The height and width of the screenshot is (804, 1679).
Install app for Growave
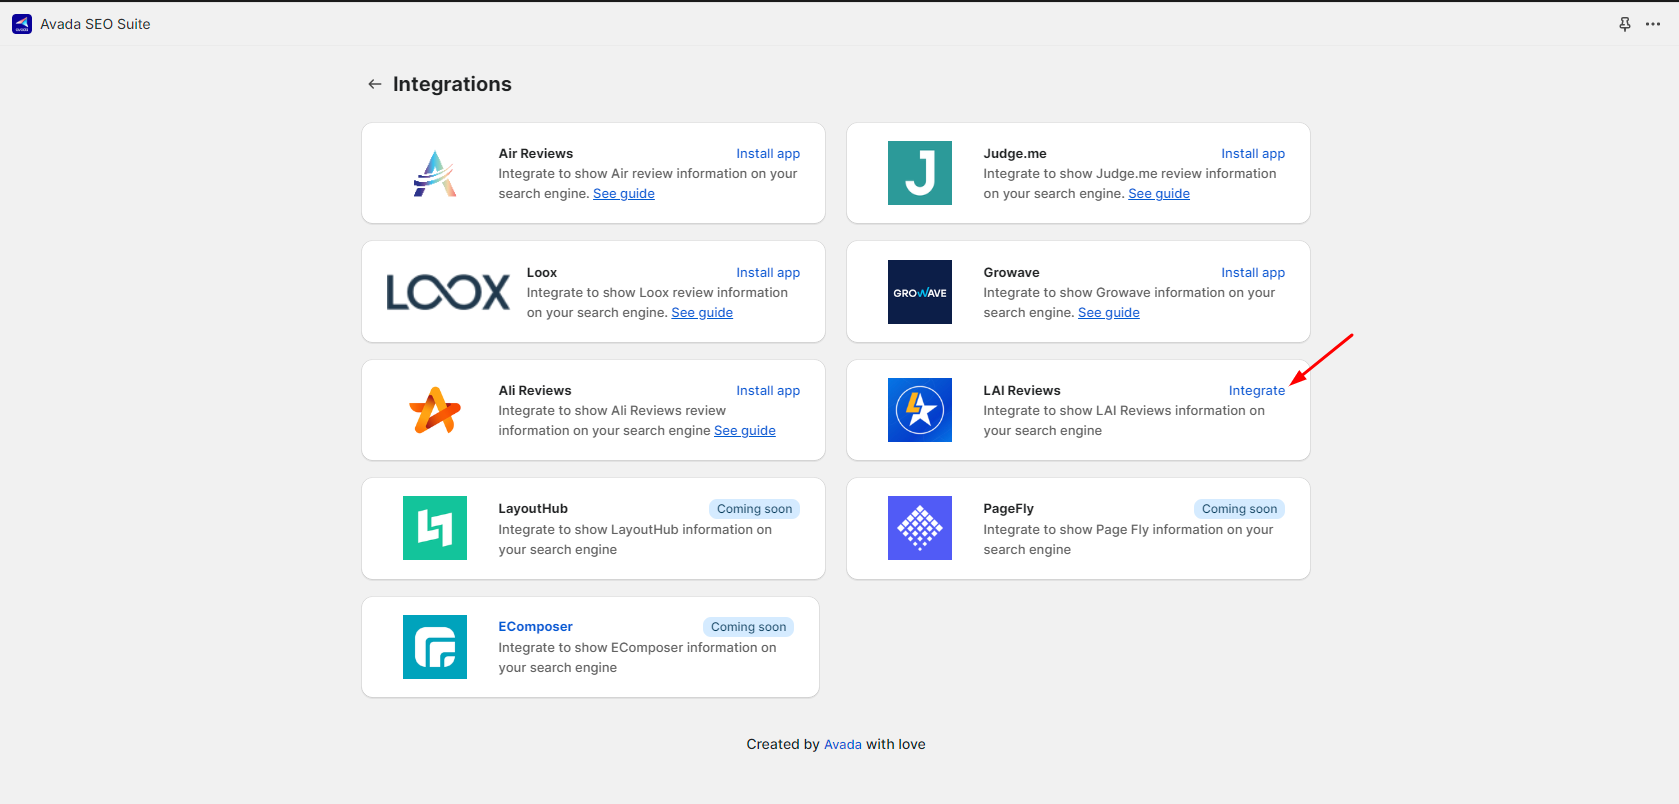[1253, 272]
